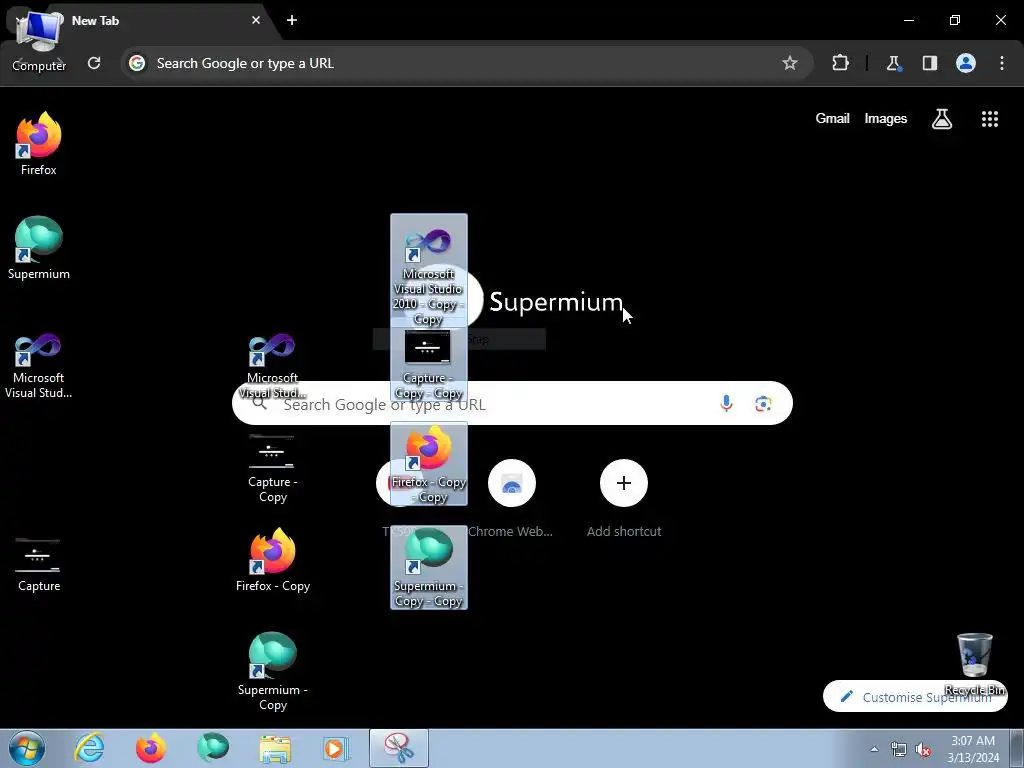This screenshot has width=1024, height=768.
Task: Close the New Tab tab
Action: coord(256,20)
